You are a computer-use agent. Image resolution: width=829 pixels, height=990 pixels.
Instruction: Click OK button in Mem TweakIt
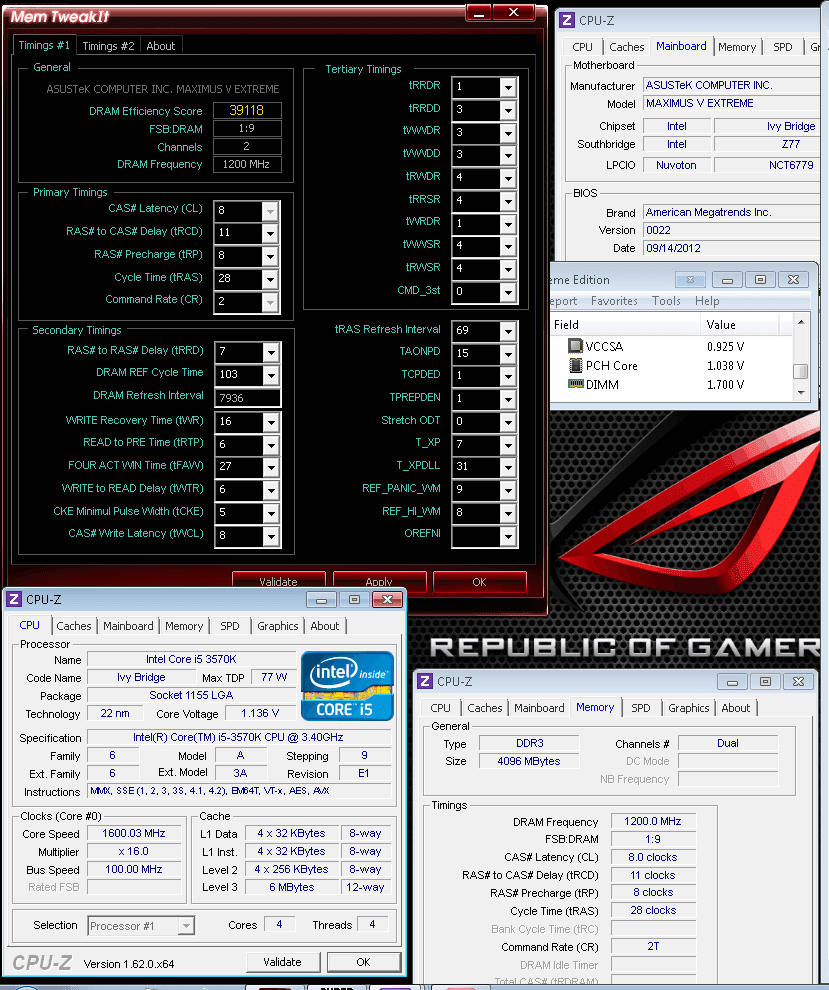[479, 581]
